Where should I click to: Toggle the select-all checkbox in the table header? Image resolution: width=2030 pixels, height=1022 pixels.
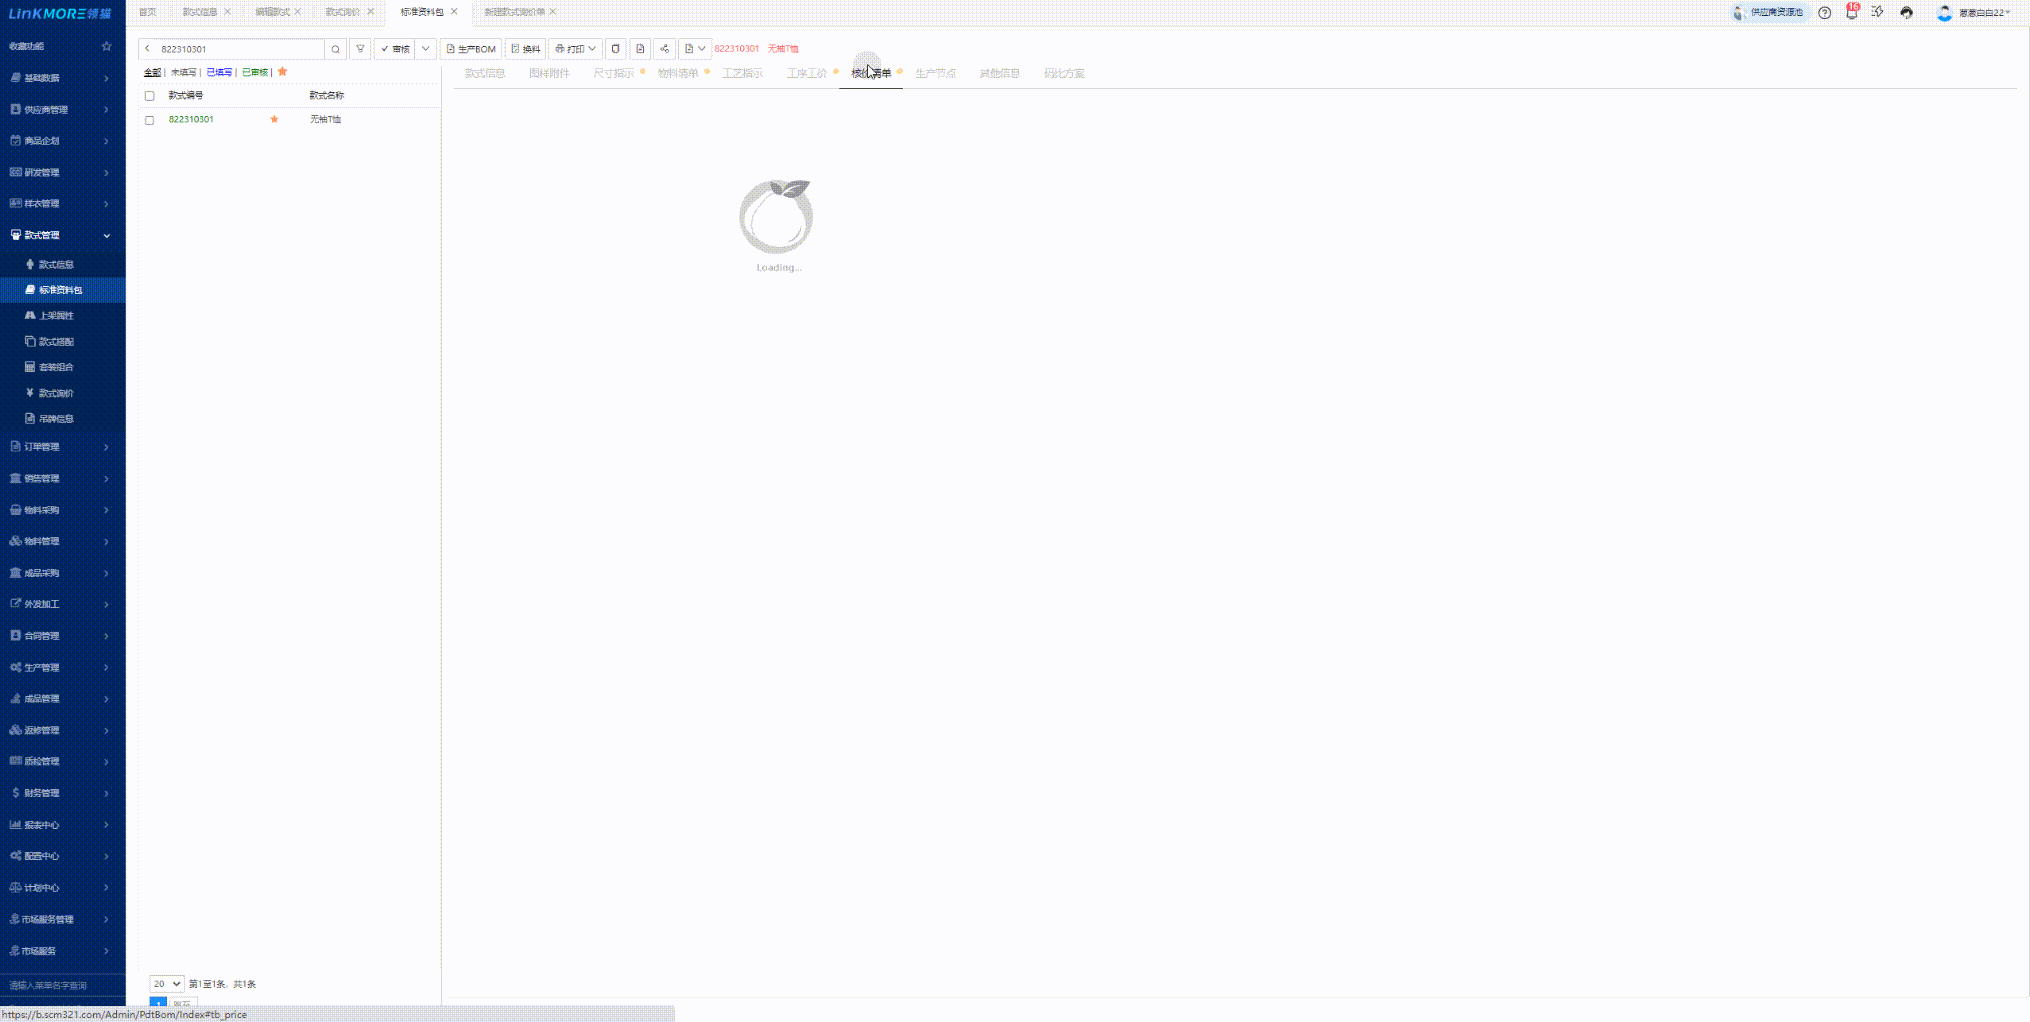point(150,96)
